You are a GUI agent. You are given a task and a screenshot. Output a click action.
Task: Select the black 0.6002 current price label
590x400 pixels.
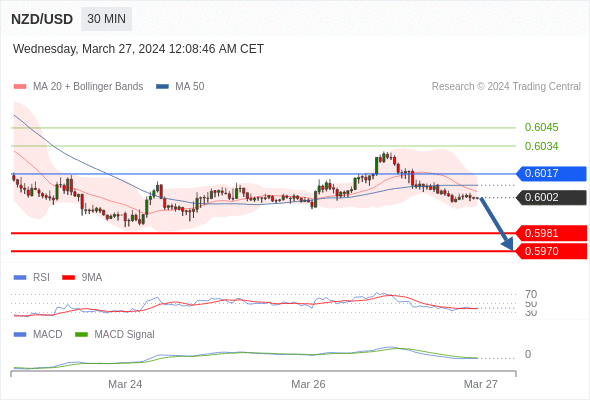[551, 198]
